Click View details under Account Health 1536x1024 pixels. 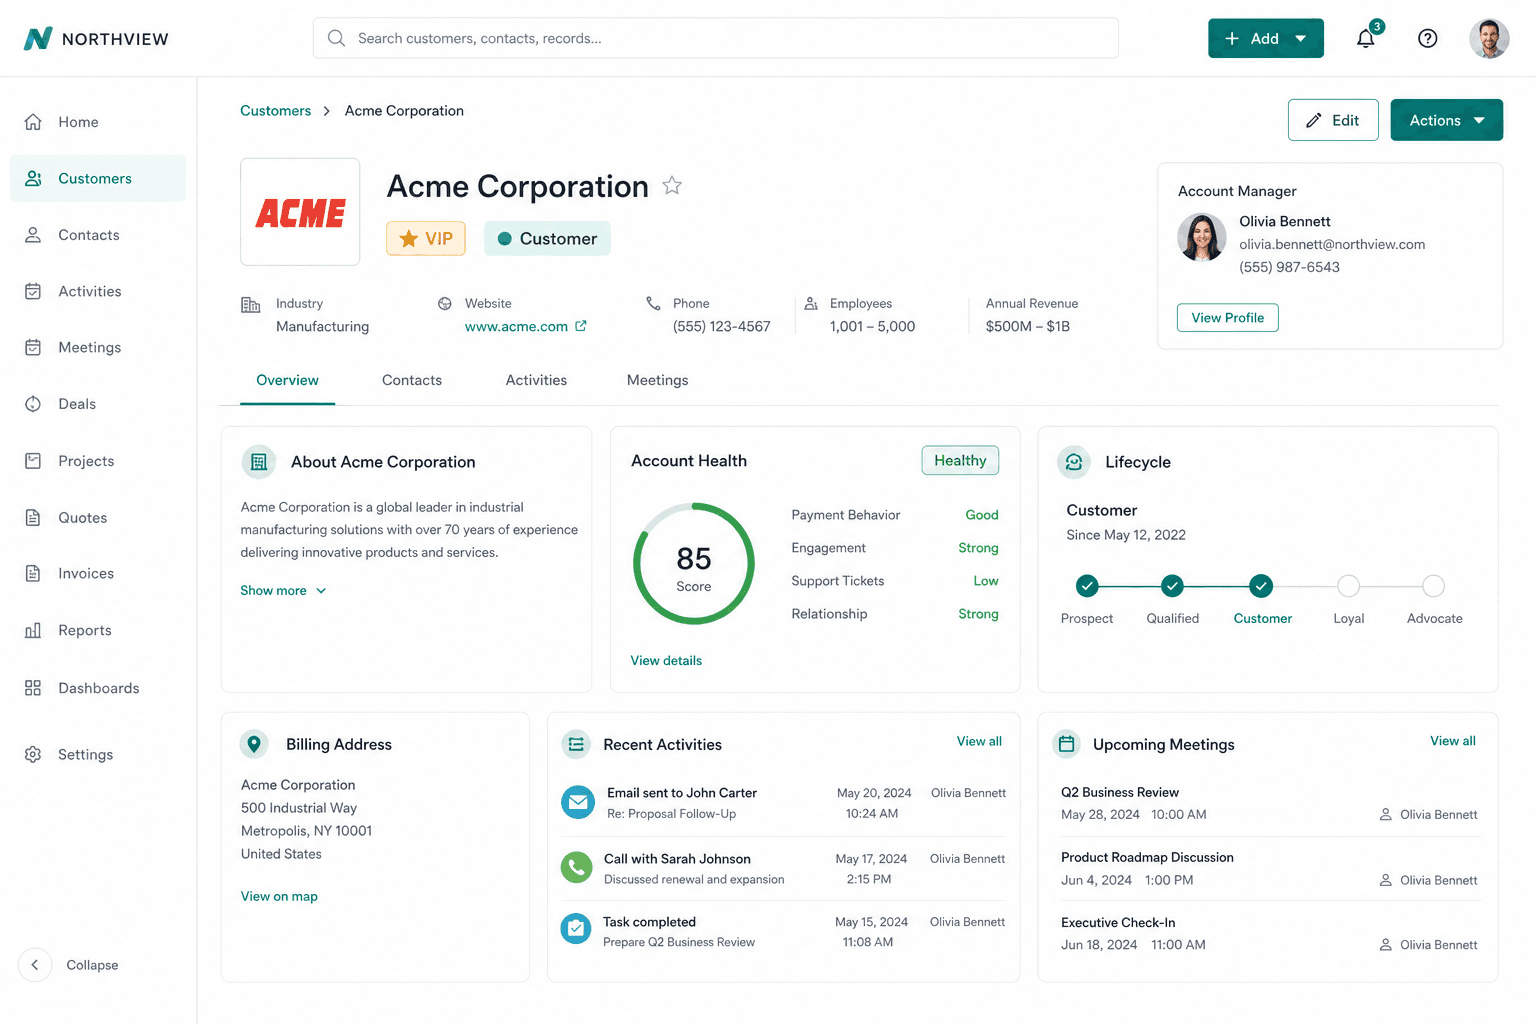(x=666, y=660)
